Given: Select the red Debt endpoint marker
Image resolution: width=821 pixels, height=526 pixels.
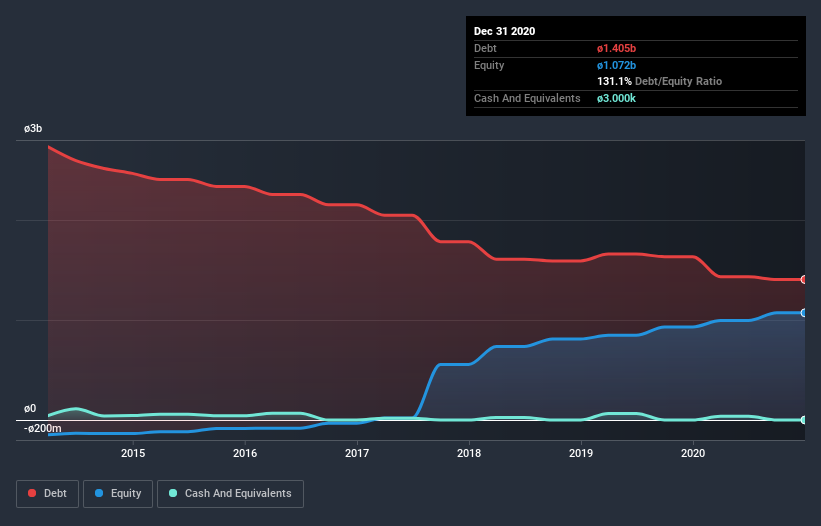Looking at the screenshot, I should [803, 279].
